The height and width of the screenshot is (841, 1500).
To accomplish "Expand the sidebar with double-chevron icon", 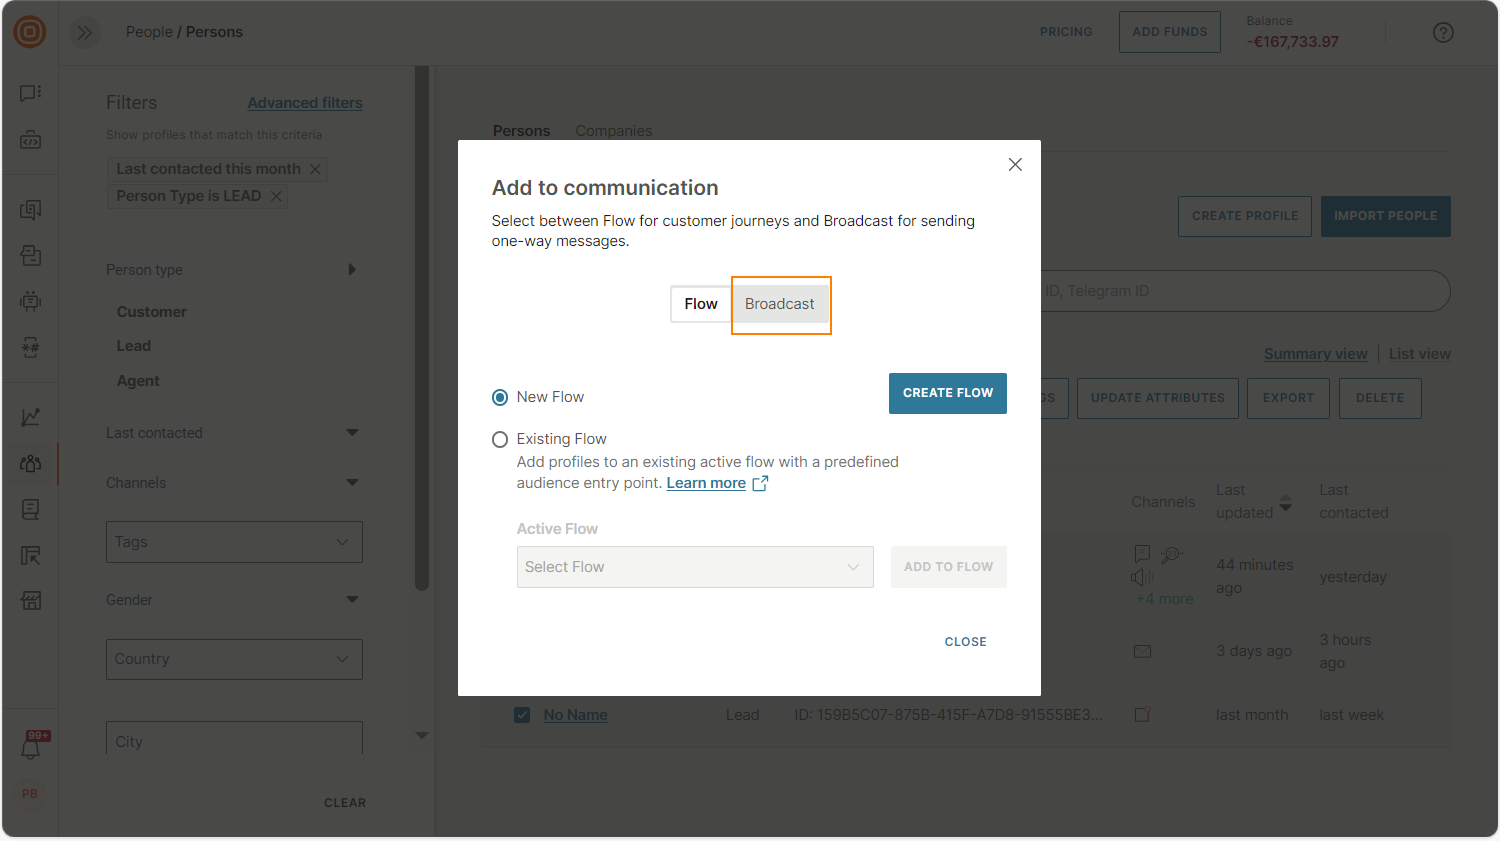I will pyautogui.click(x=85, y=32).
